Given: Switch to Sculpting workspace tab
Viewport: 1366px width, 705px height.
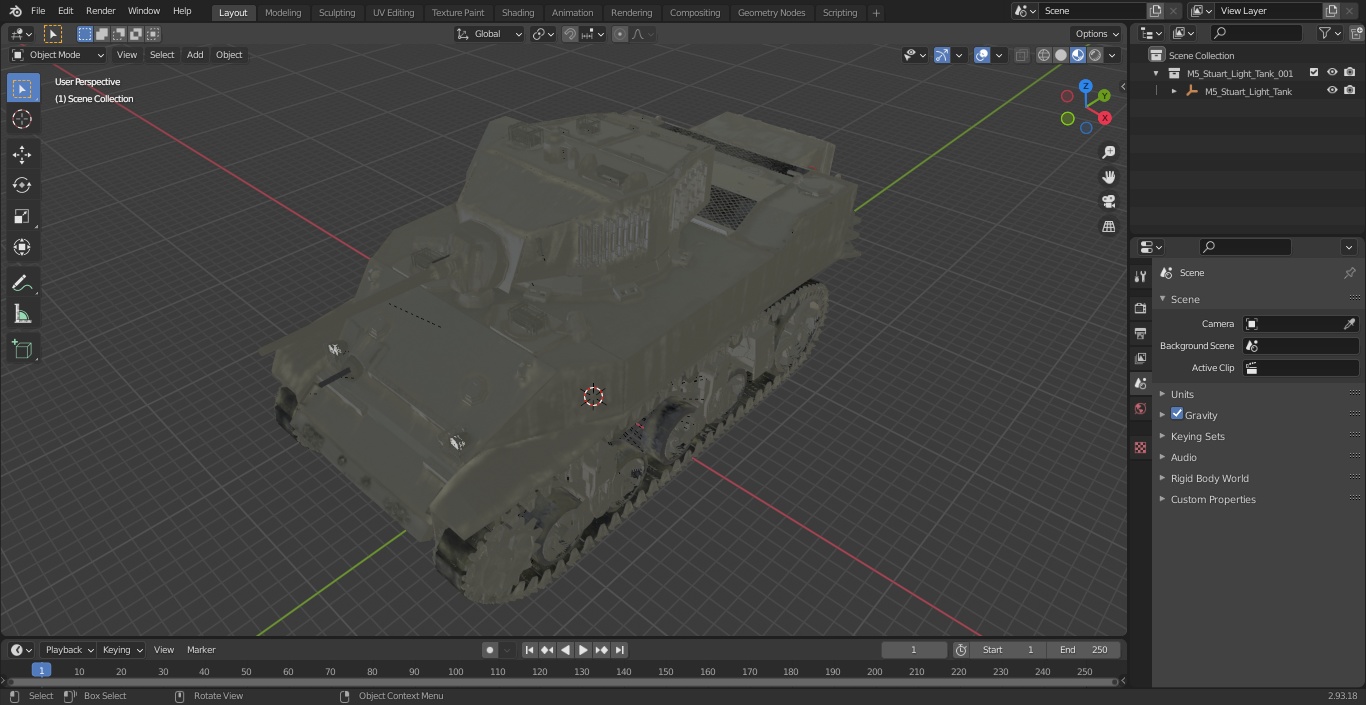Looking at the screenshot, I should click(x=337, y=13).
